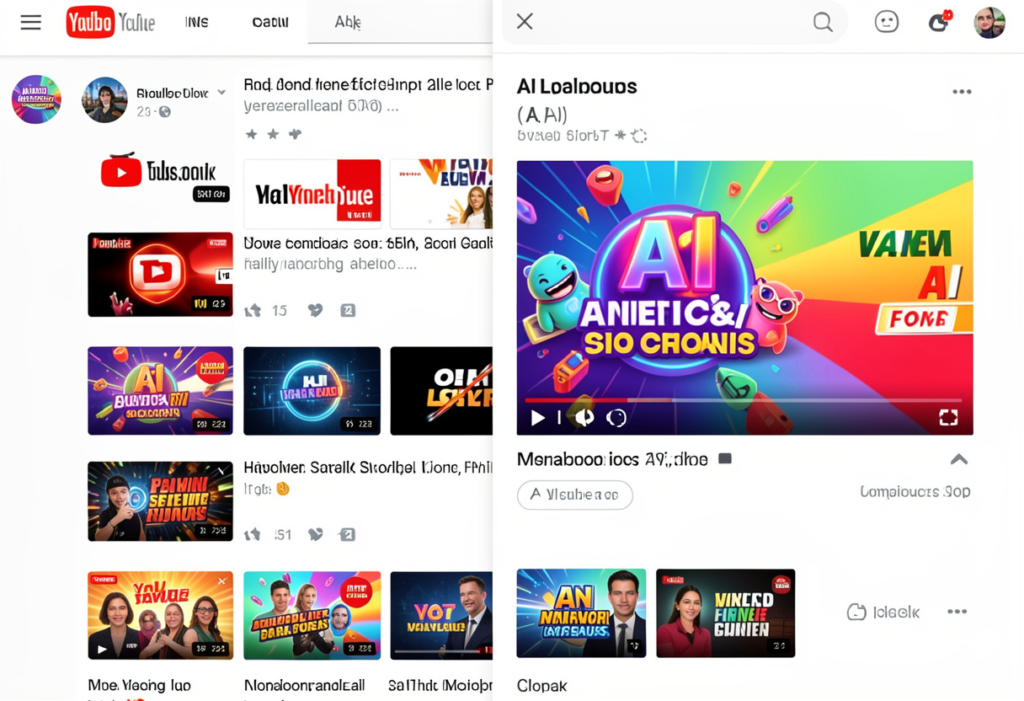Open the emoji reactions icon

click(x=886, y=22)
